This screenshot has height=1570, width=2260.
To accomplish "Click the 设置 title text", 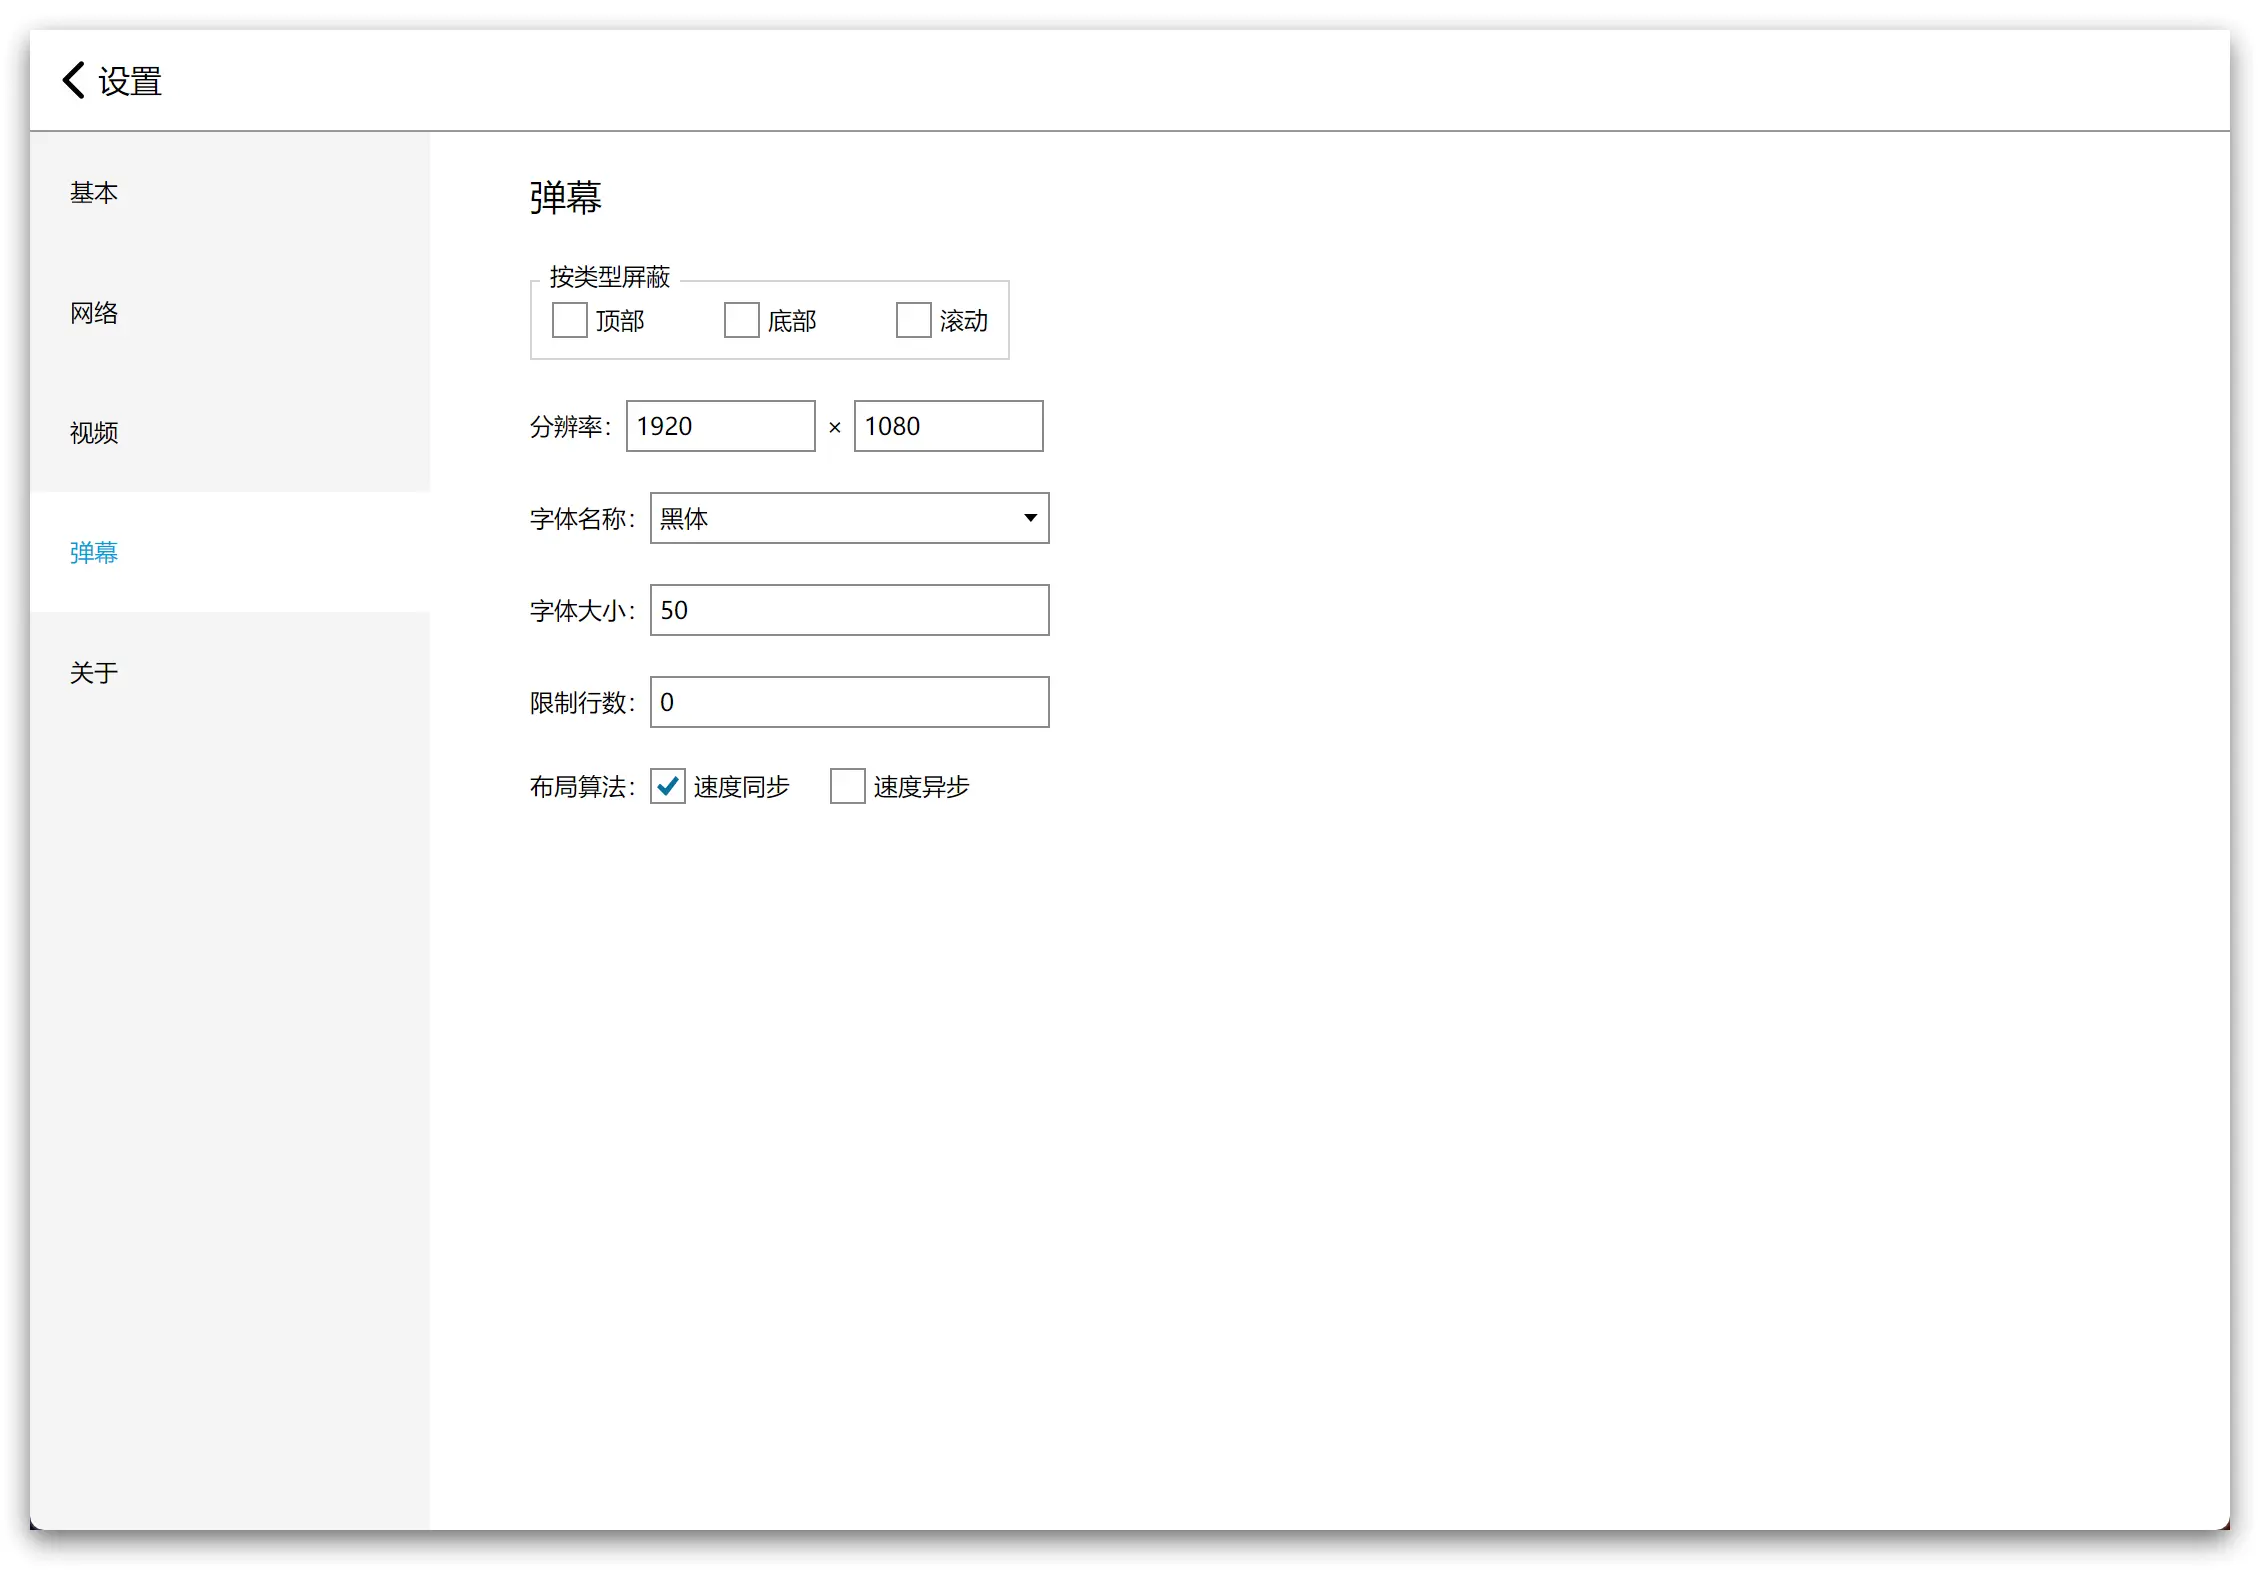I will pos(130,81).
